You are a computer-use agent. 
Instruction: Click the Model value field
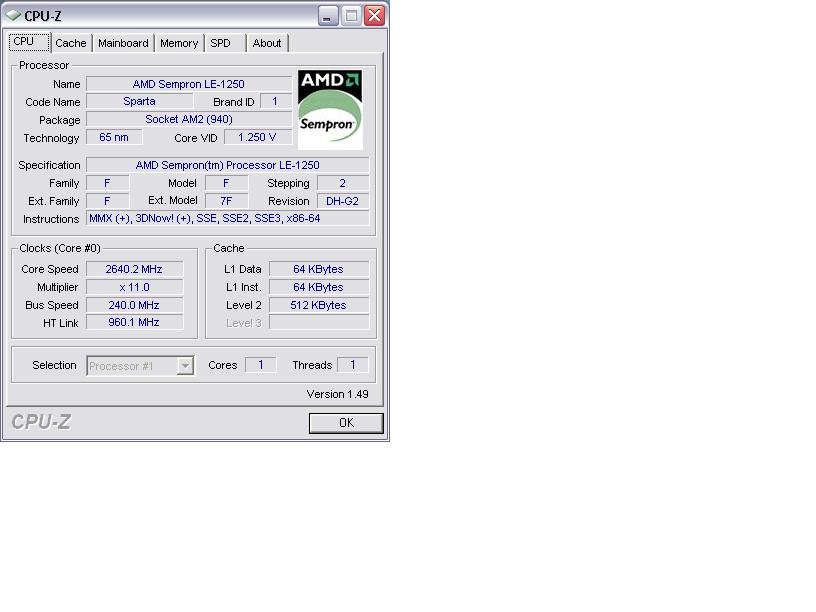point(226,183)
